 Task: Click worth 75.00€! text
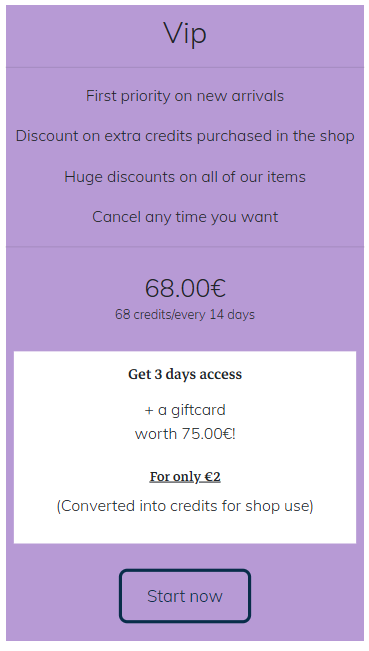pyautogui.click(x=185, y=434)
